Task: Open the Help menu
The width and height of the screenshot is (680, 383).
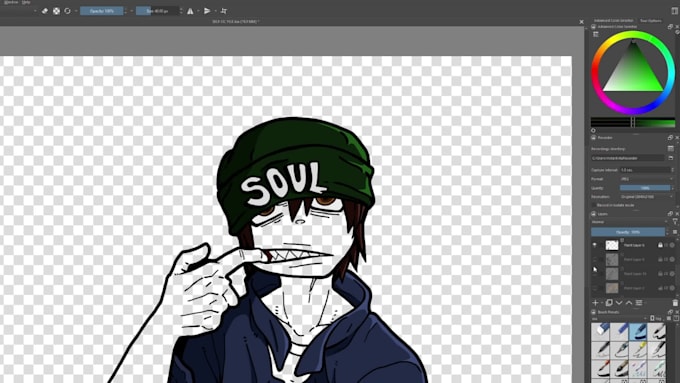Action: pos(26,2)
